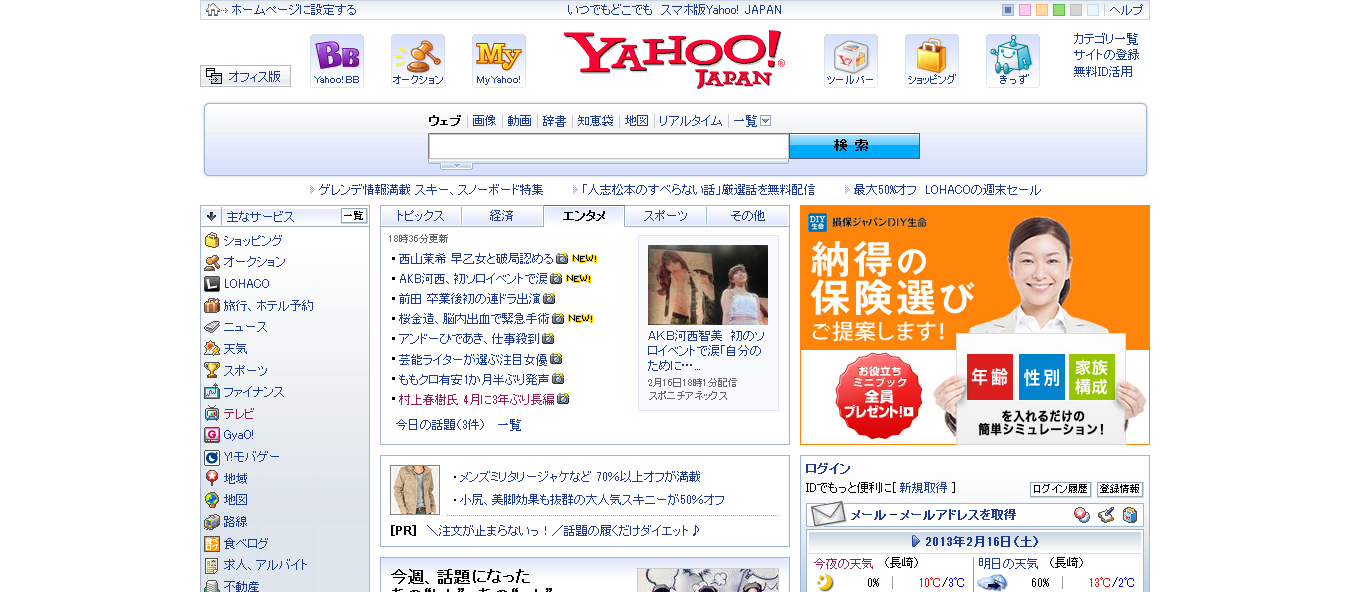Click the 天気 weather icon in sidebar

212,349
